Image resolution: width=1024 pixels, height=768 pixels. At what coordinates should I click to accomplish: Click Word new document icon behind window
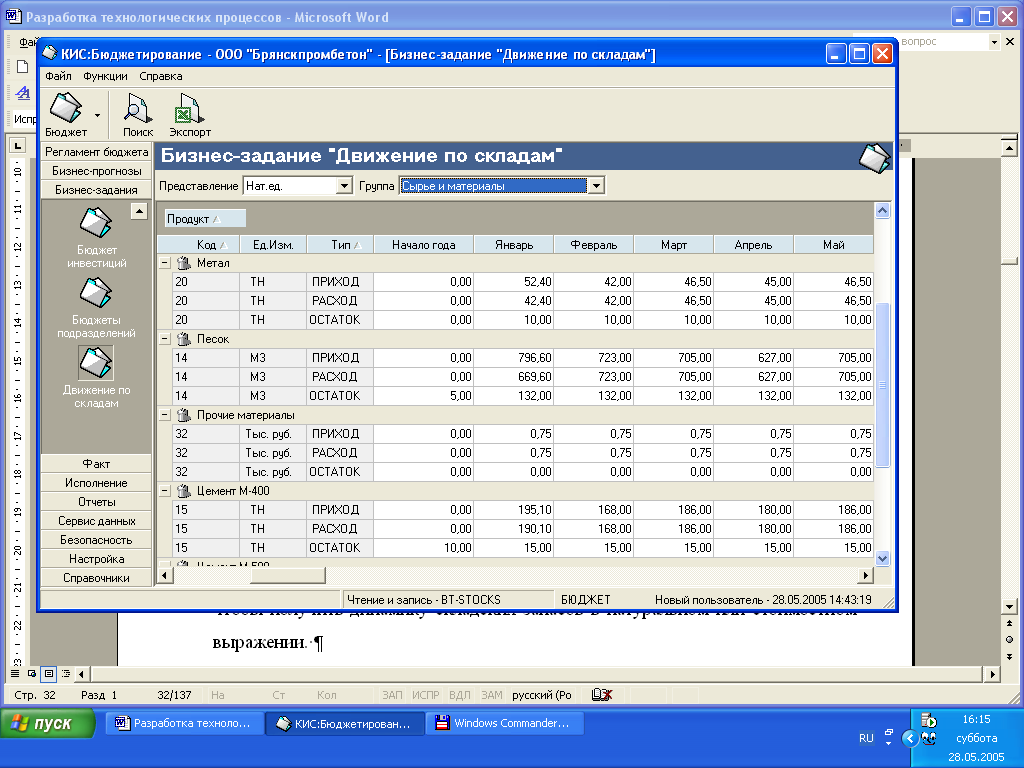(22, 67)
